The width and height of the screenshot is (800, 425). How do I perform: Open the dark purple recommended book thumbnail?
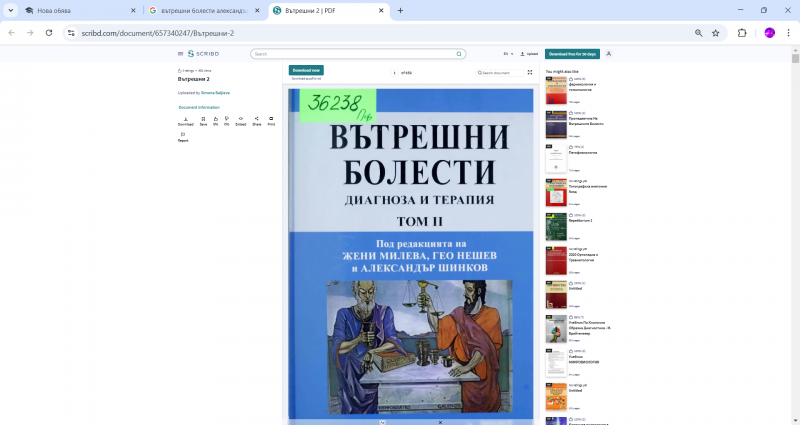pos(556,124)
